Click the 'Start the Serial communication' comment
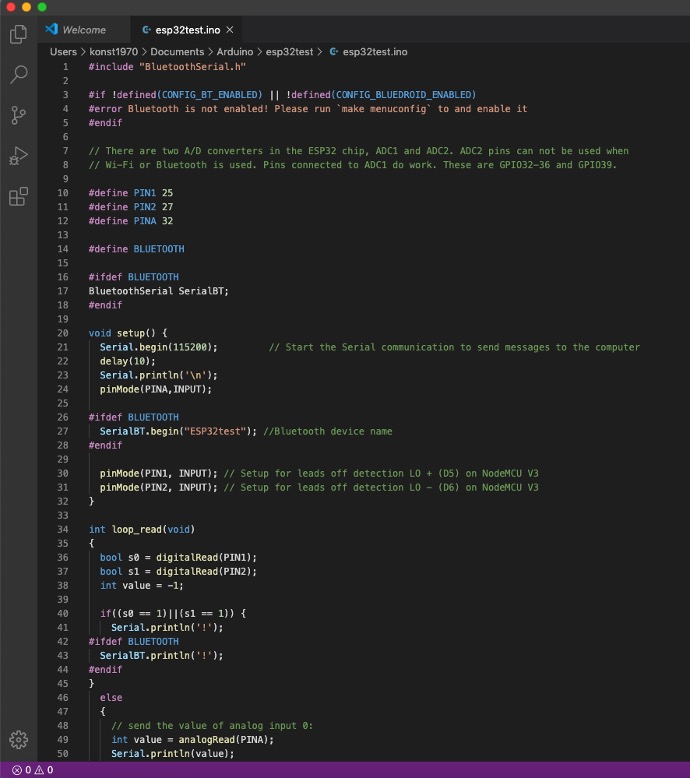 point(454,347)
